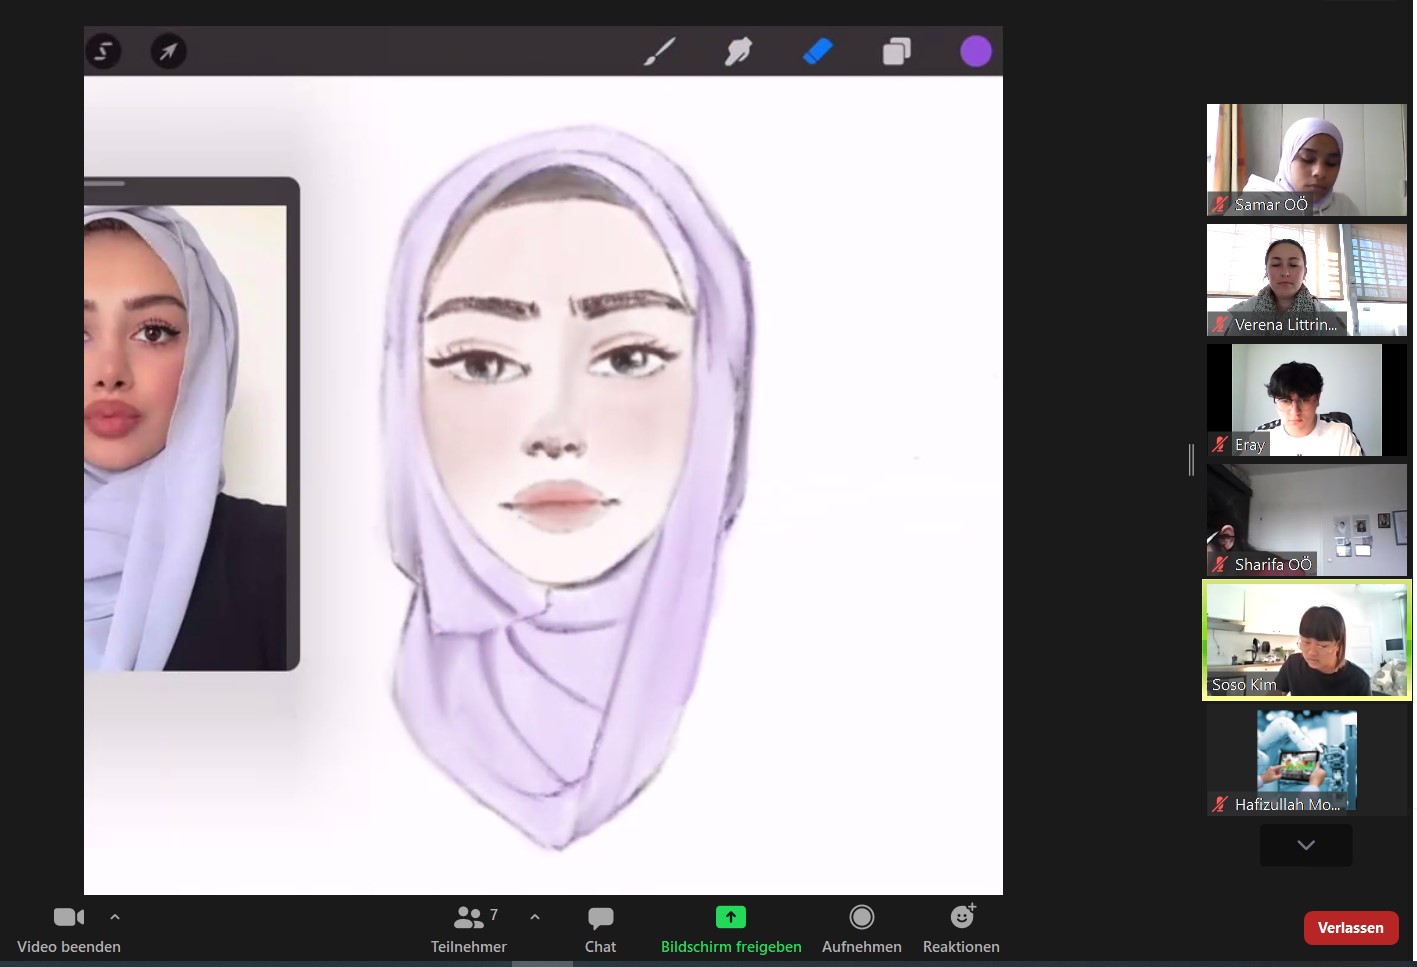Open the layers panel icon
The width and height of the screenshot is (1417, 967).
897,51
